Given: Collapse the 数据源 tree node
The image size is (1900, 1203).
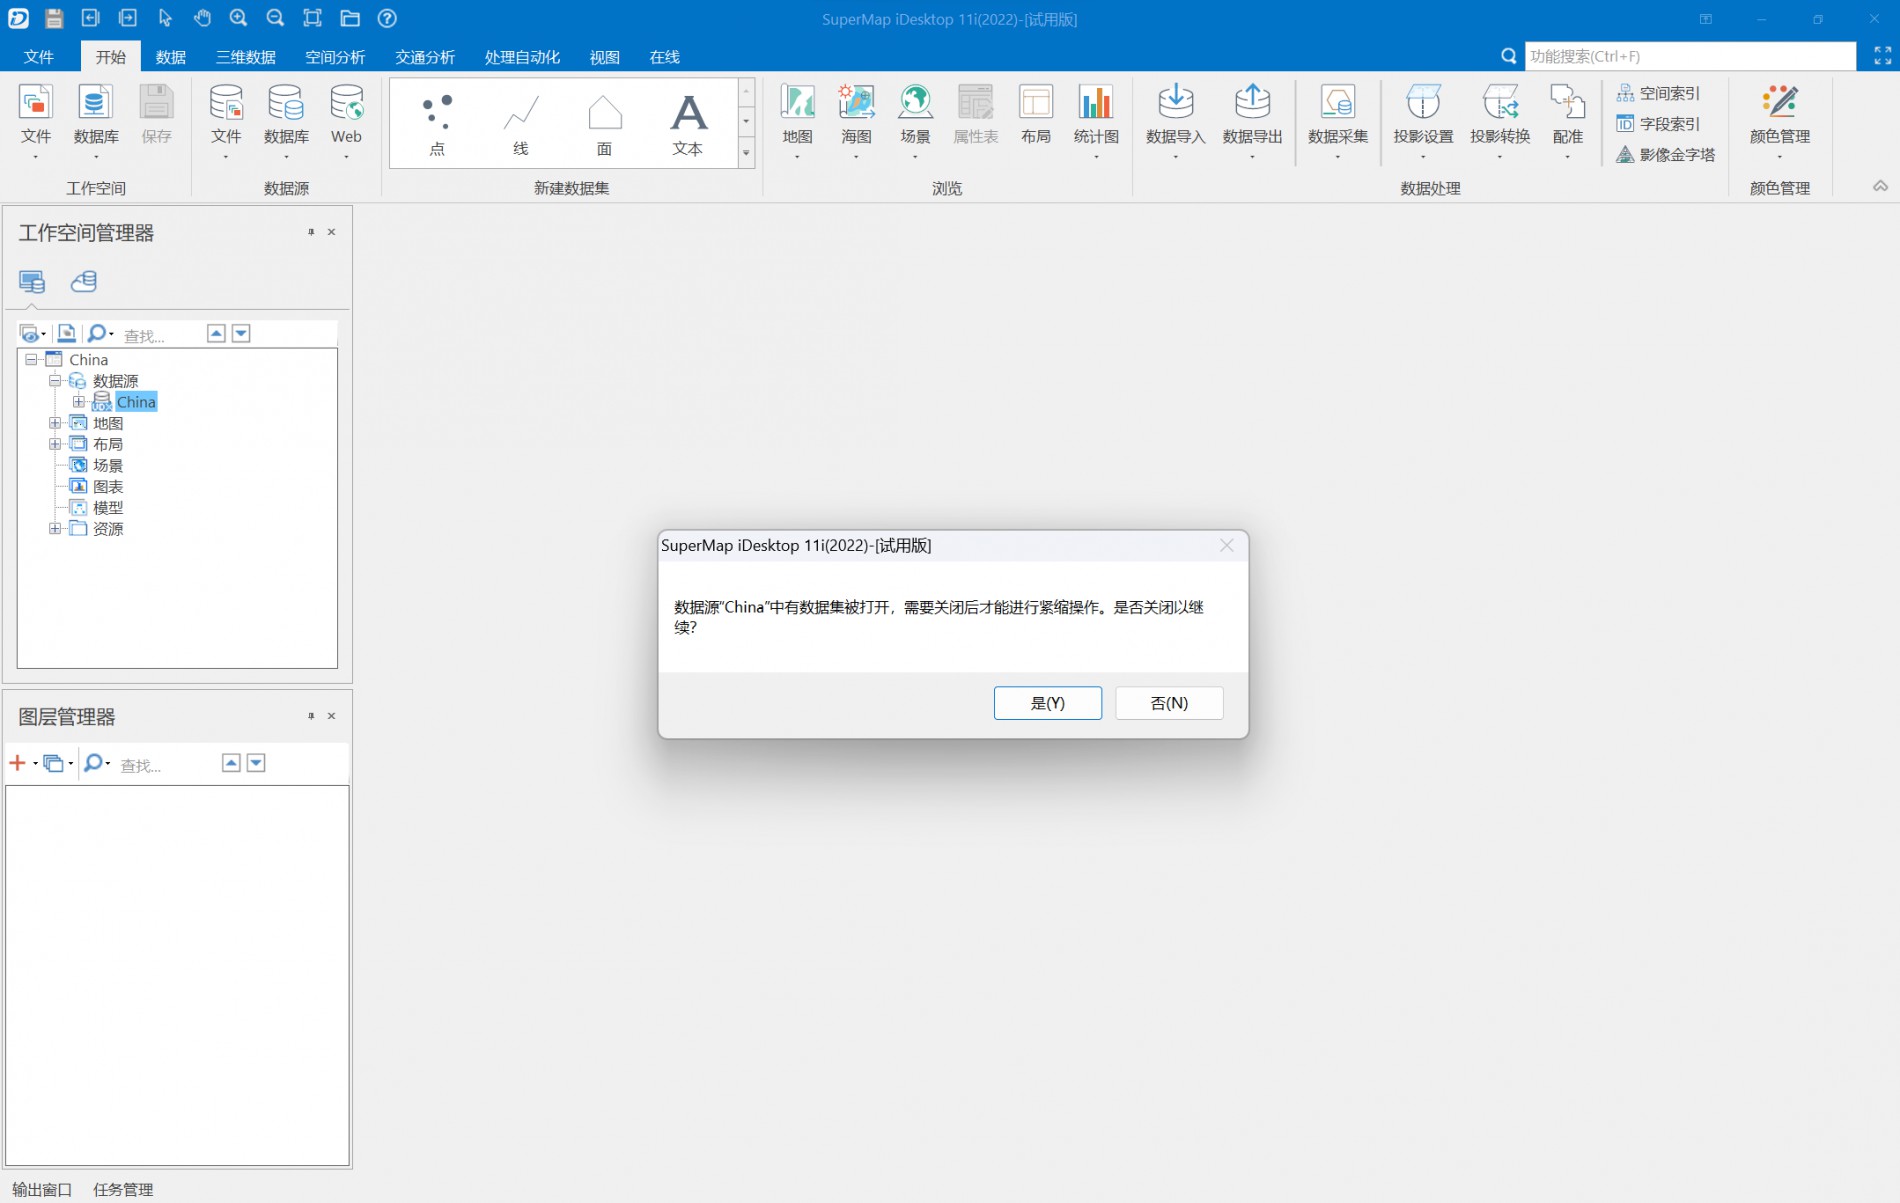Looking at the screenshot, I should pos(55,381).
